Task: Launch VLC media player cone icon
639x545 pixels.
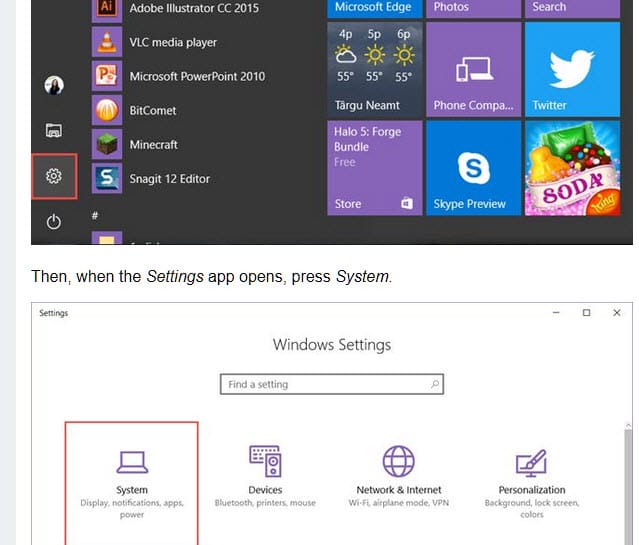Action: pos(107,42)
